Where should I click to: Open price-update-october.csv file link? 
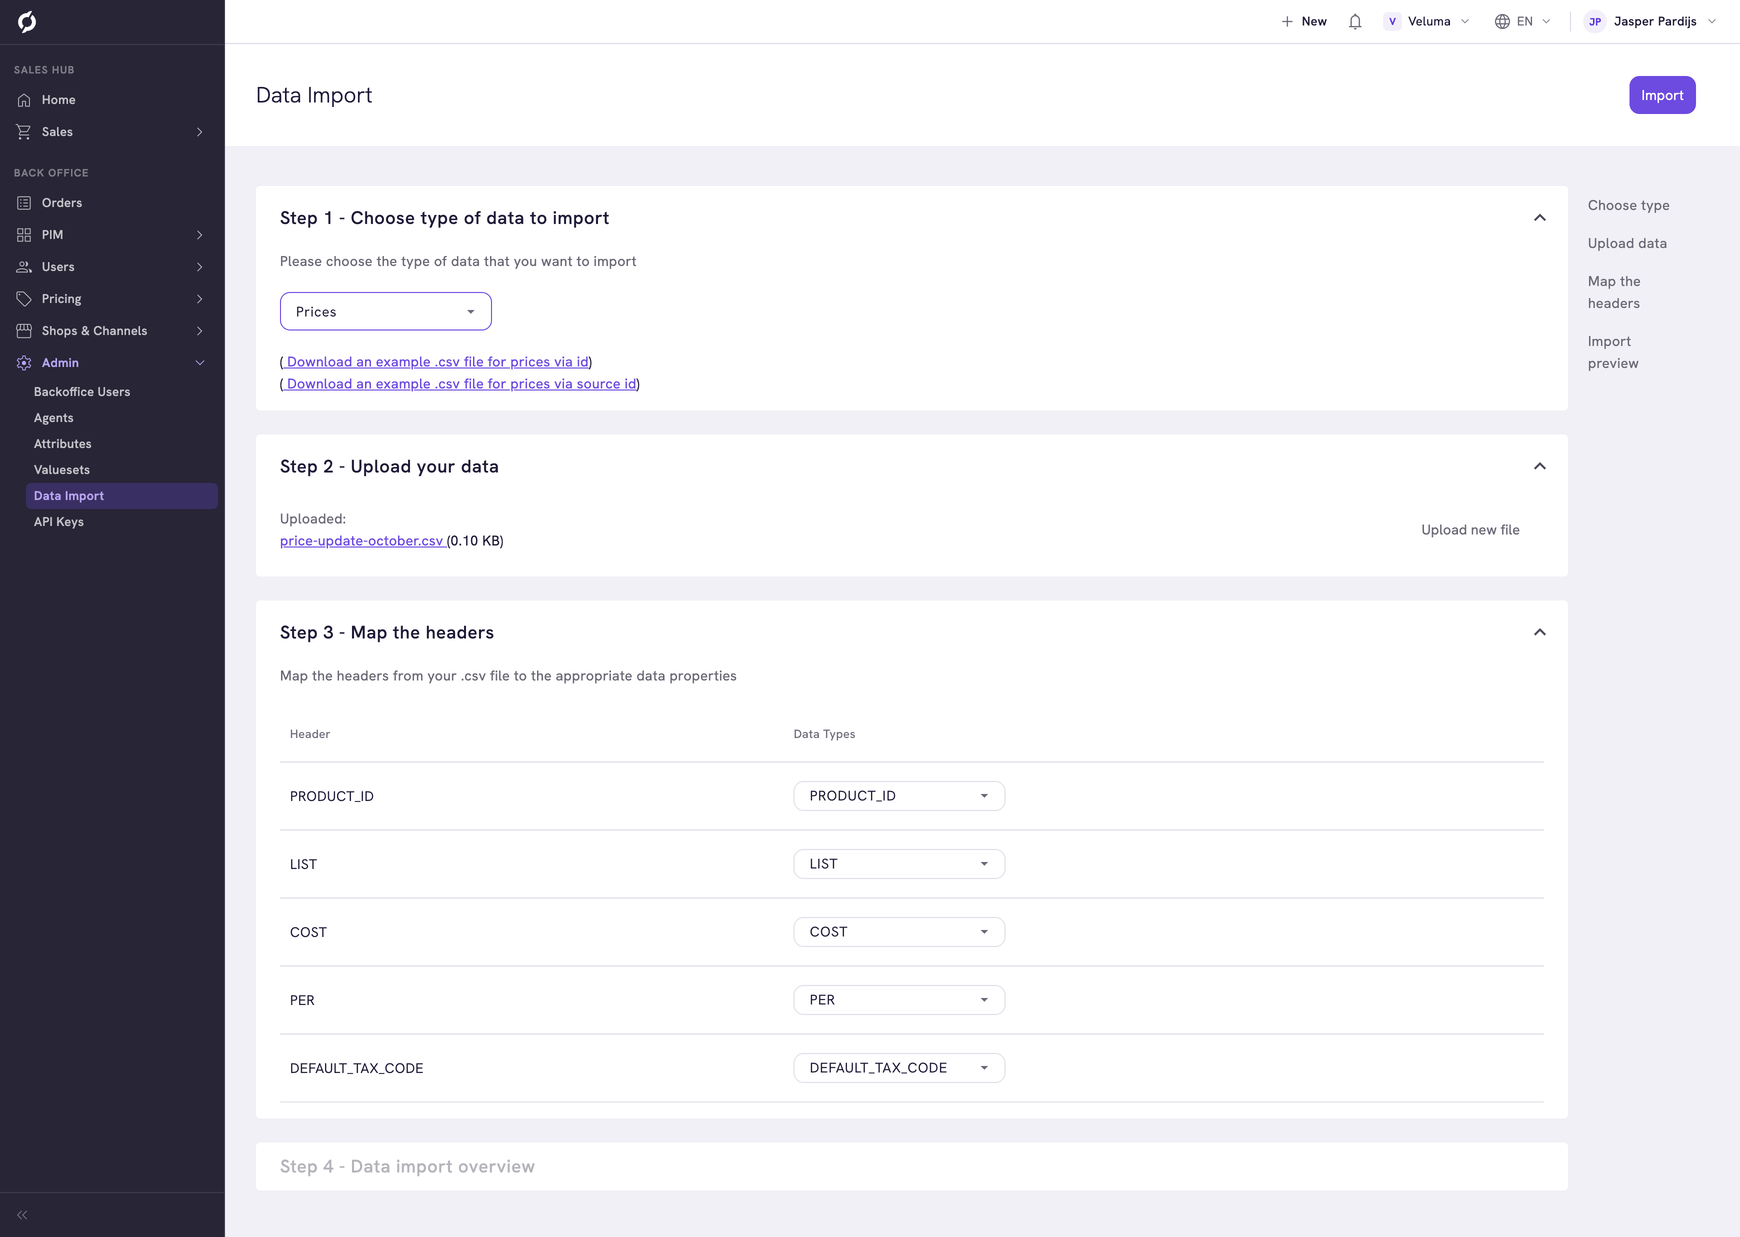[x=362, y=541]
